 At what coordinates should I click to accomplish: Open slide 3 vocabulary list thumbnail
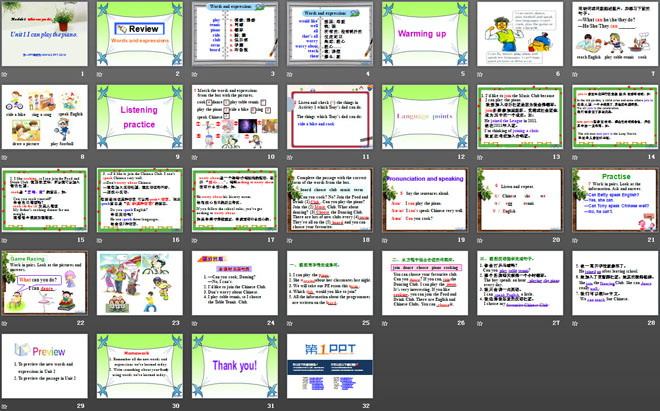click(x=235, y=34)
